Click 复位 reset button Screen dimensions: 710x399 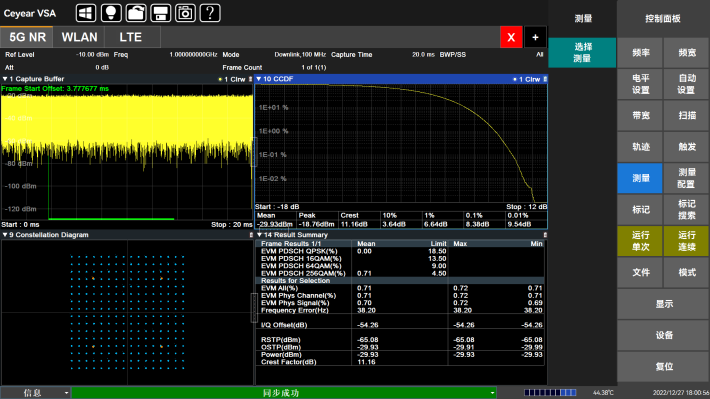point(663,366)
